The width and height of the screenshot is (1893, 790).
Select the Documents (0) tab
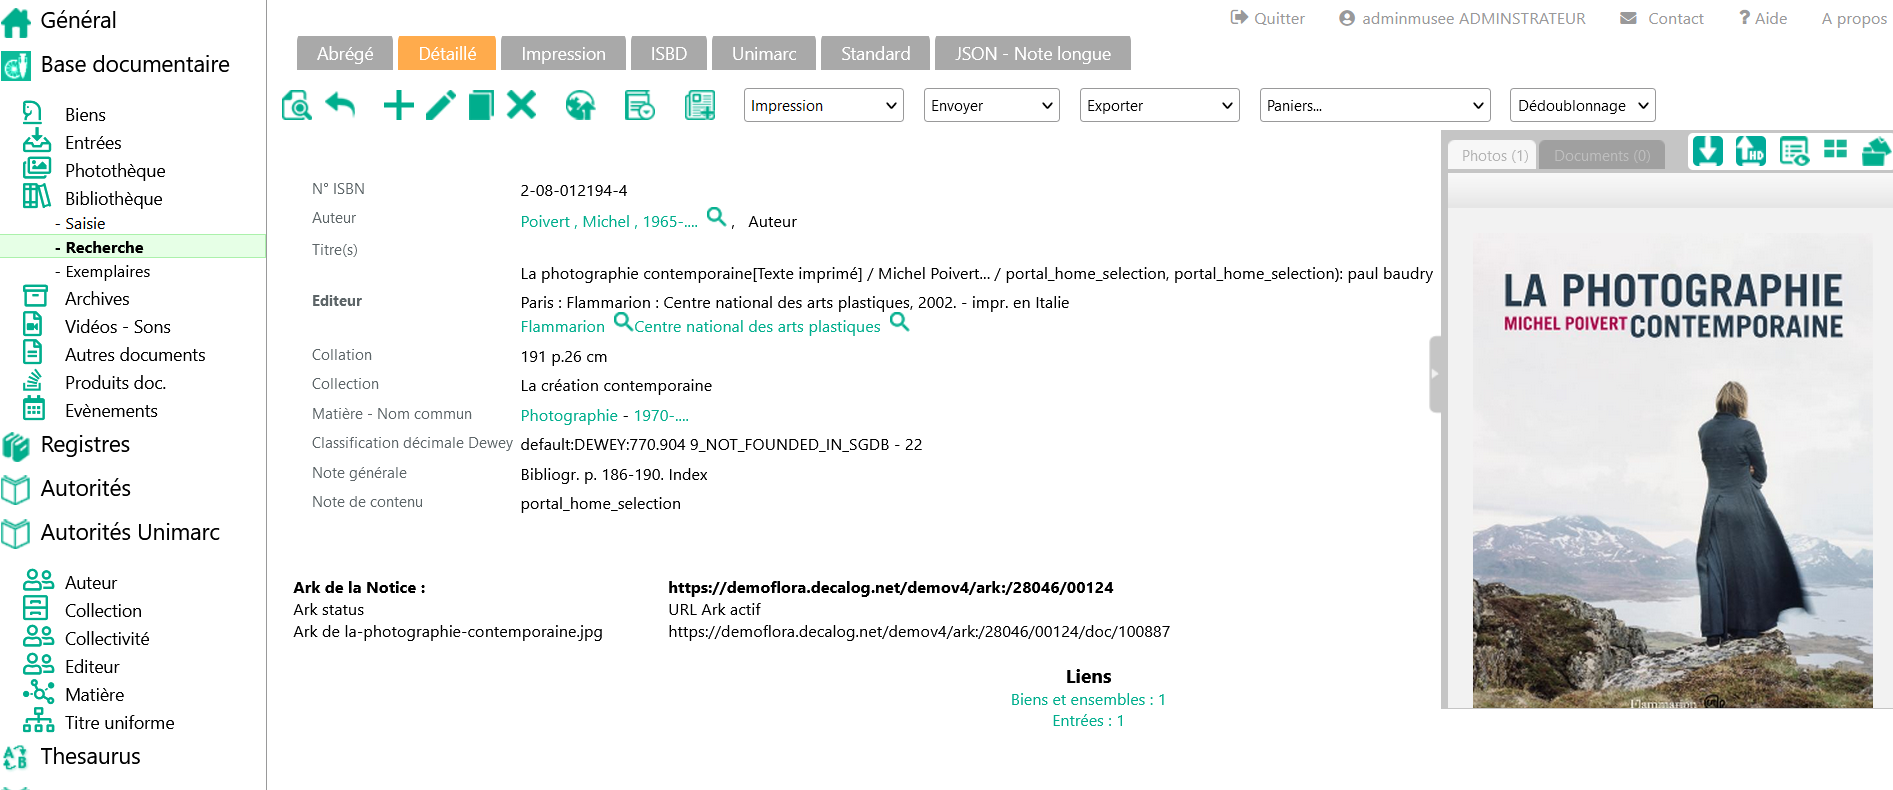1602,155
